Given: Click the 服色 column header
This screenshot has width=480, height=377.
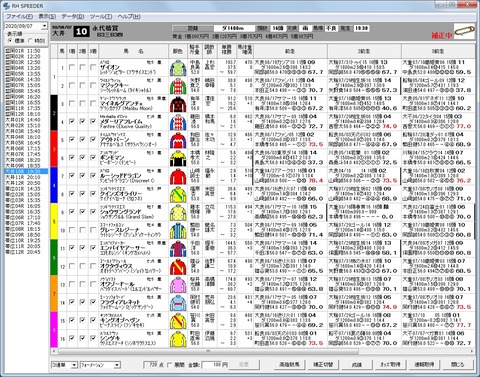Looking at the screenshot, I should [178, 51].
